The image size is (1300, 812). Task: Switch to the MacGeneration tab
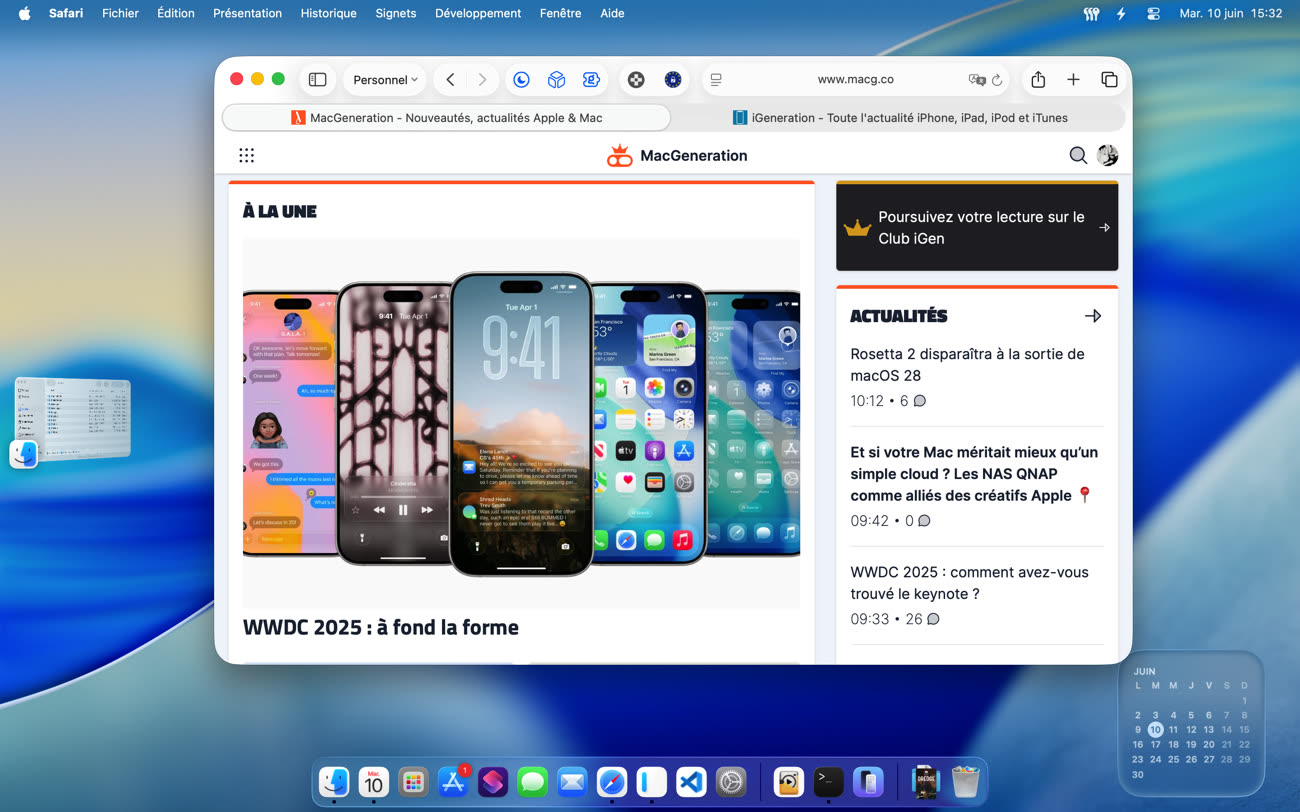[x=446, y=118]
